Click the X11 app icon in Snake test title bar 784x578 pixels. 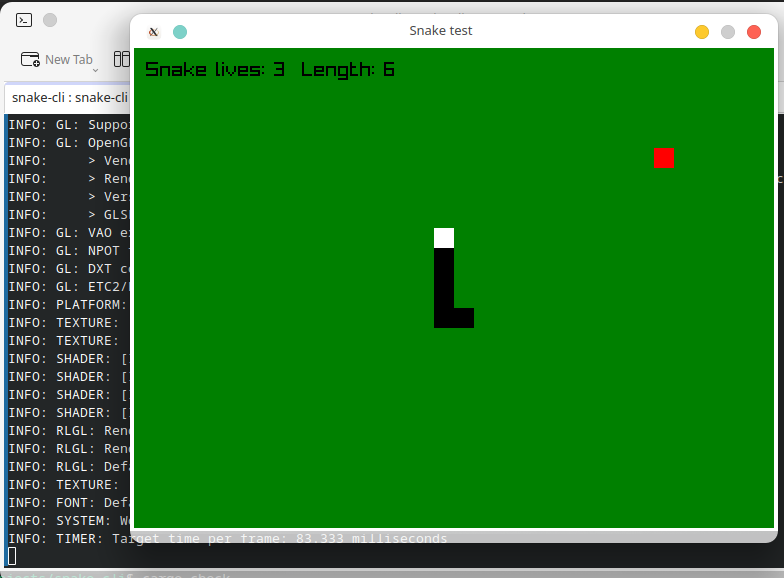click(x=154, y=32)
